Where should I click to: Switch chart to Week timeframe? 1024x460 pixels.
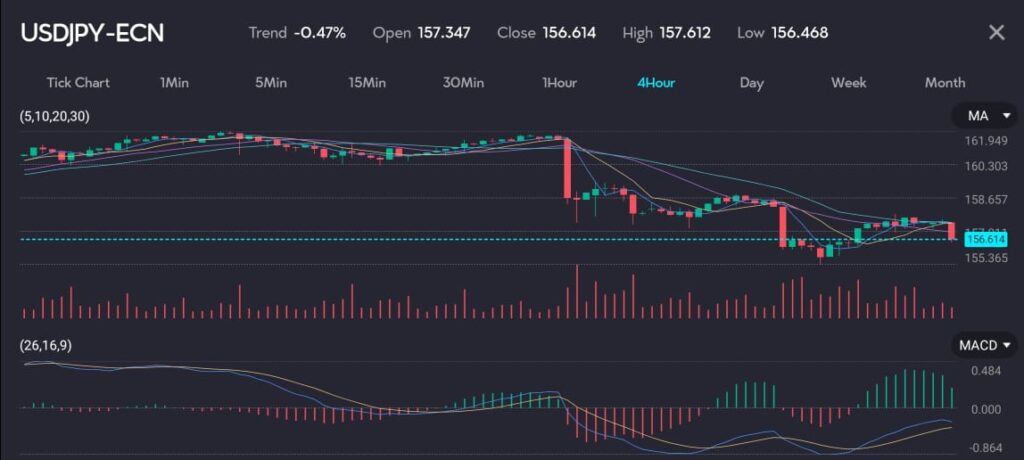click(x=848, y=82)
